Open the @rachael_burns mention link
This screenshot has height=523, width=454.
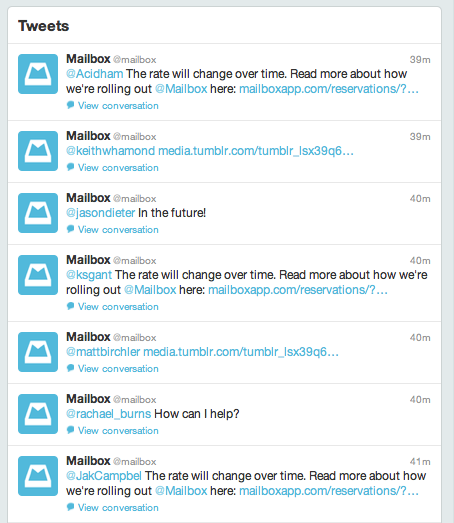coord(109,414)
